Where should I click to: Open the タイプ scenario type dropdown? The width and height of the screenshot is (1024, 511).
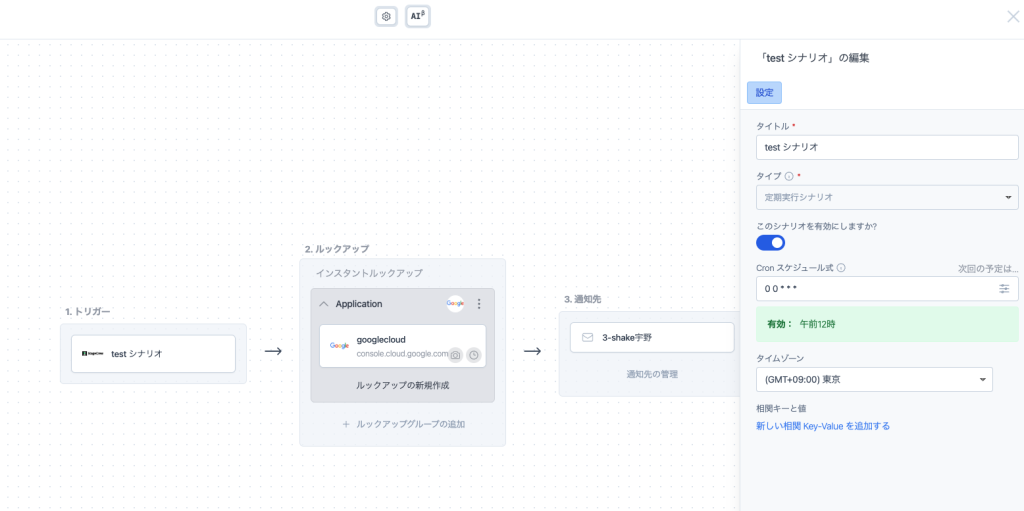coord(886,198)
